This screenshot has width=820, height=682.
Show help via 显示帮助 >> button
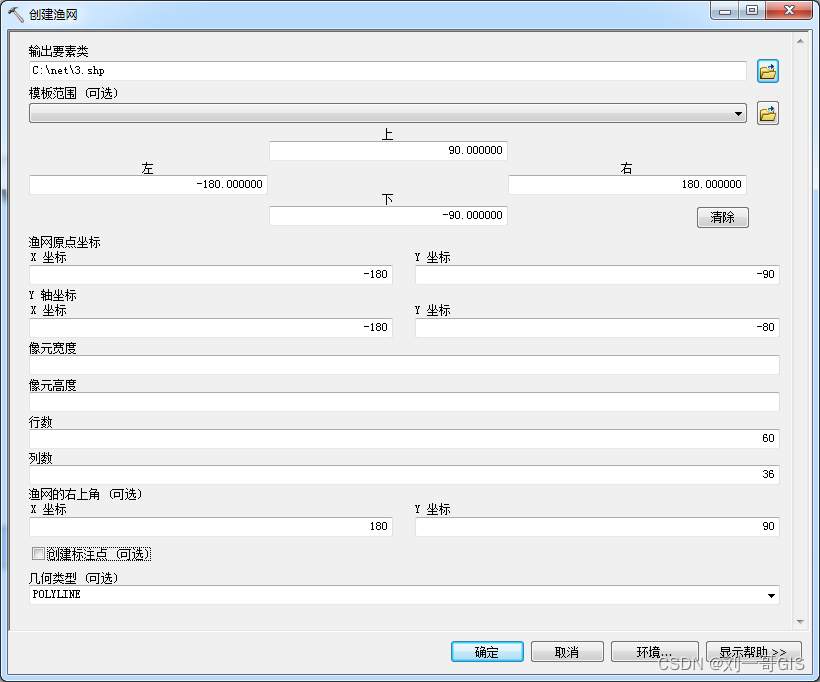pos(754,652)
